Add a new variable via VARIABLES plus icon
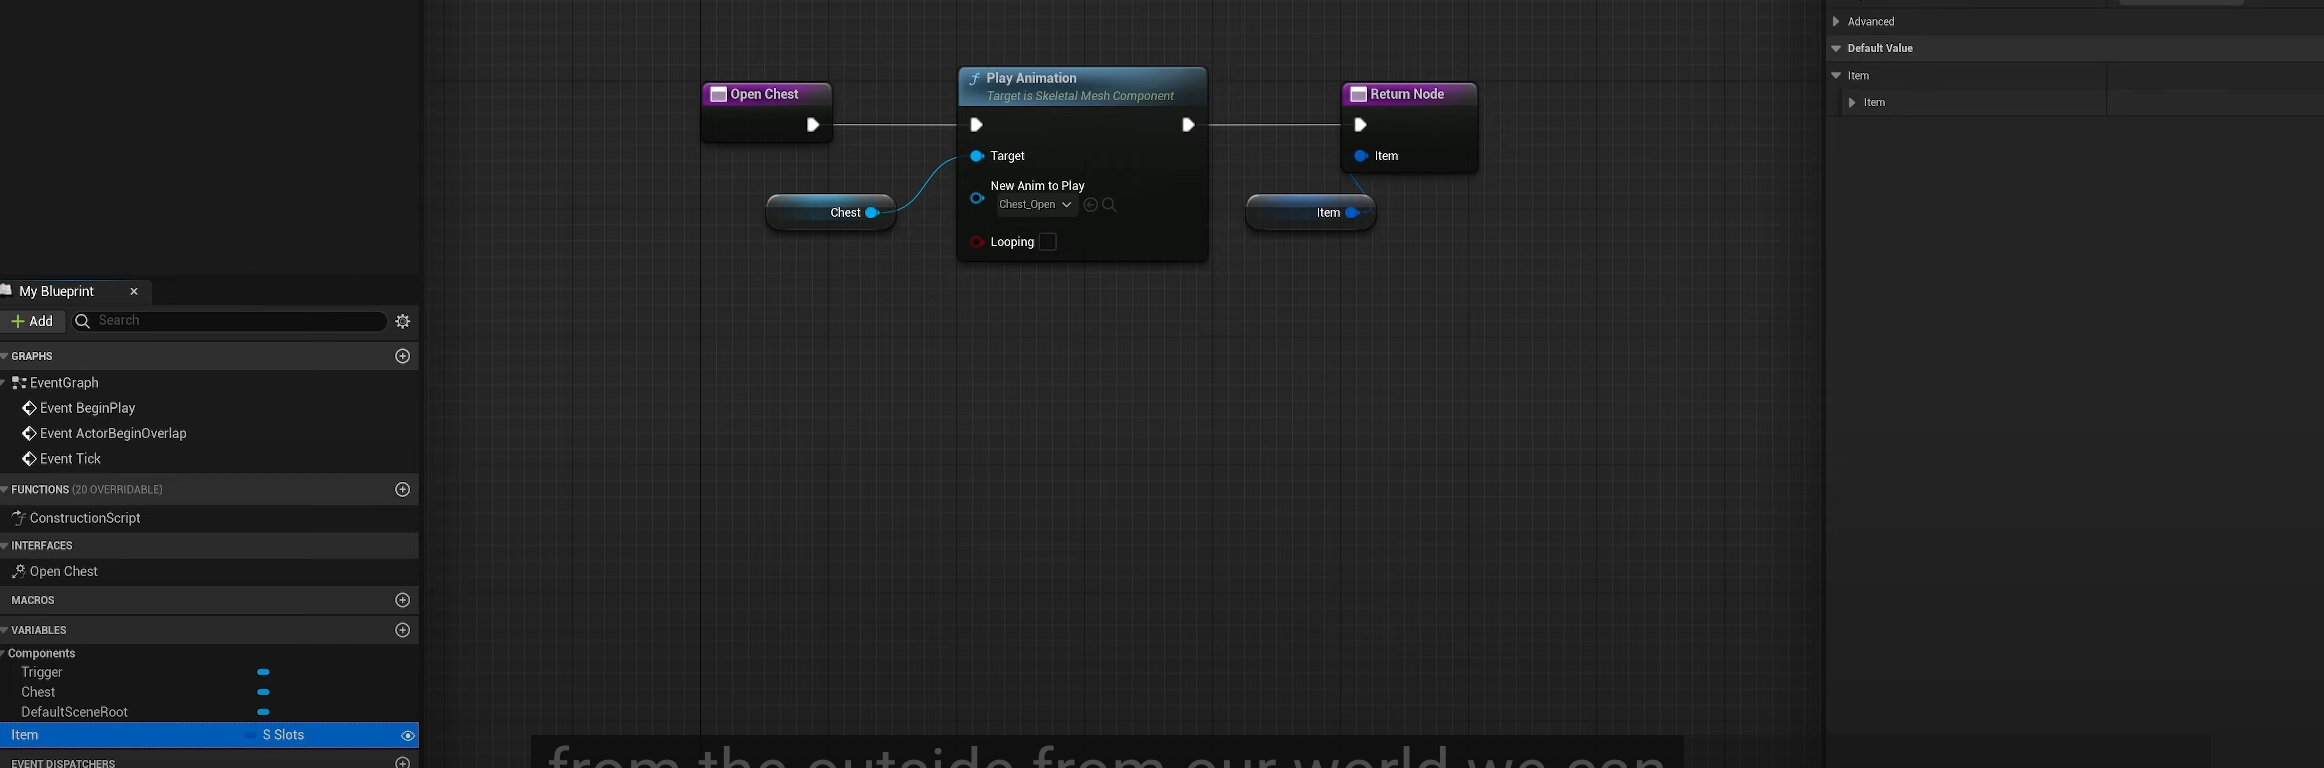 click(x=403, y=630)
